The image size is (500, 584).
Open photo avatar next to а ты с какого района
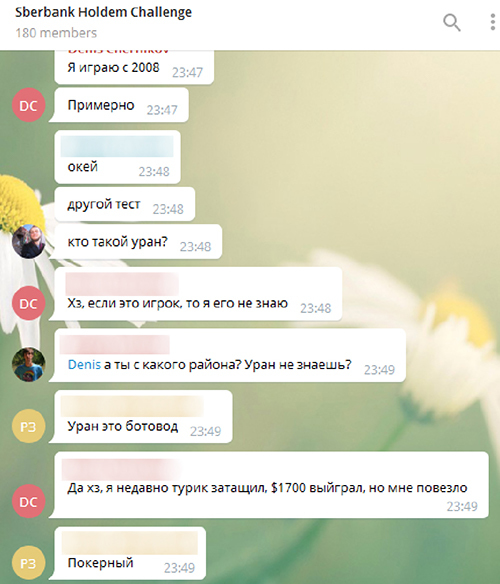pos(29,365)
